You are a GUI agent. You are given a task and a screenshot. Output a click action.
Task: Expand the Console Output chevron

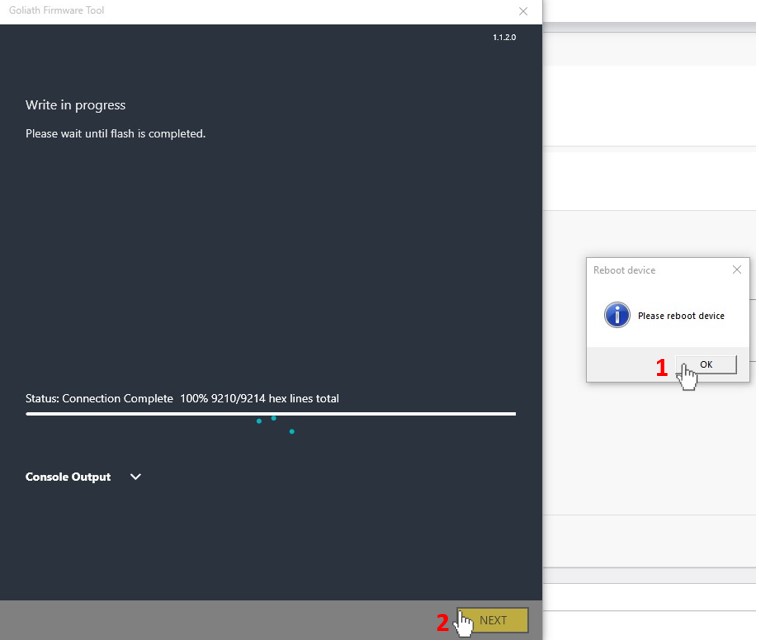[136, 477]
